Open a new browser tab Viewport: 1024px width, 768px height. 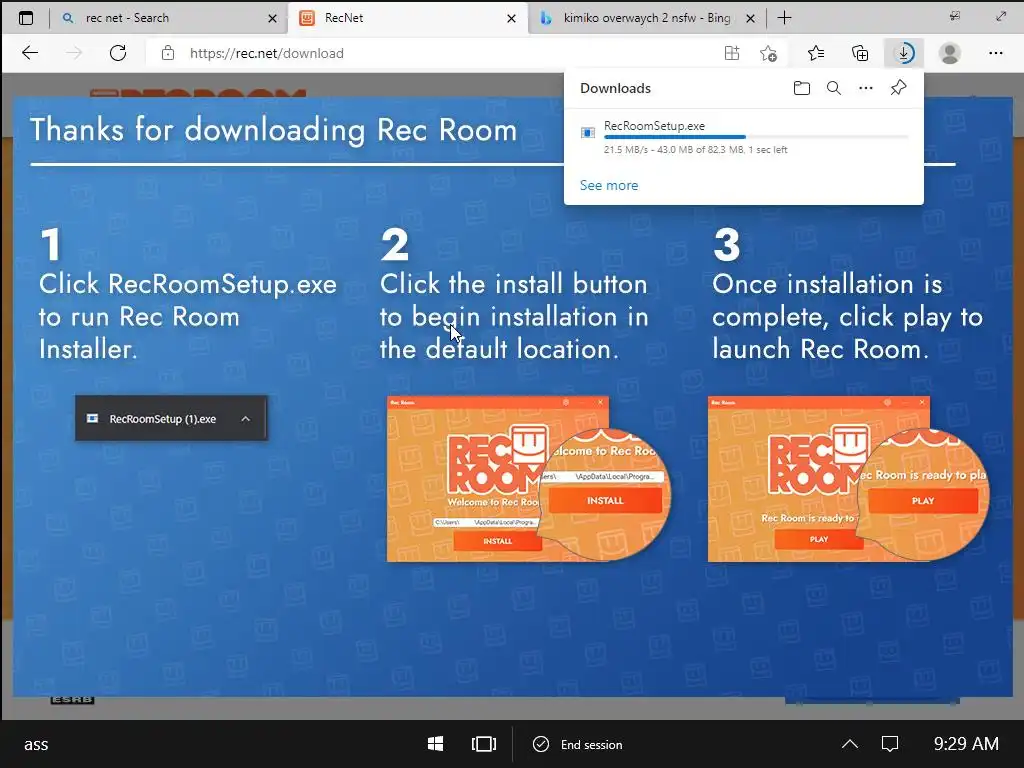pos(784,18)
